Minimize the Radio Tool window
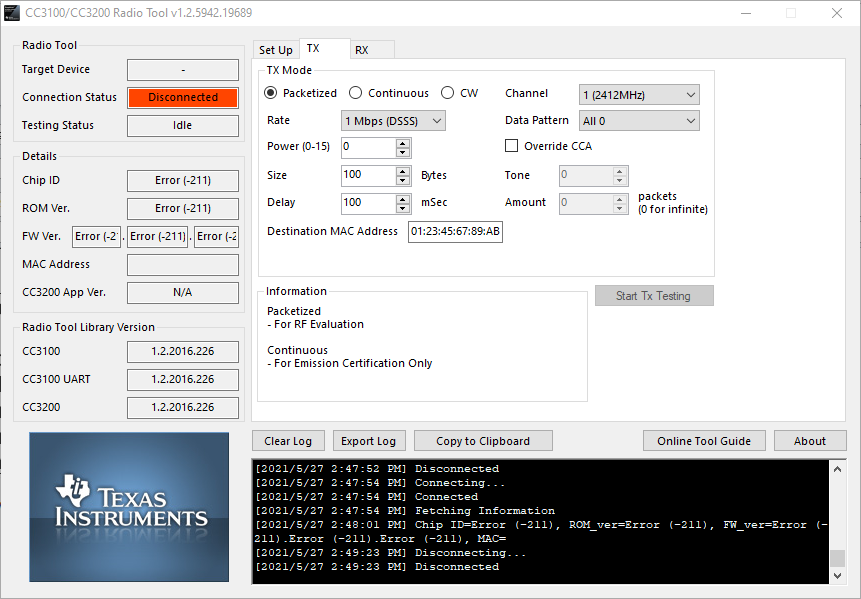 (746, 13)
